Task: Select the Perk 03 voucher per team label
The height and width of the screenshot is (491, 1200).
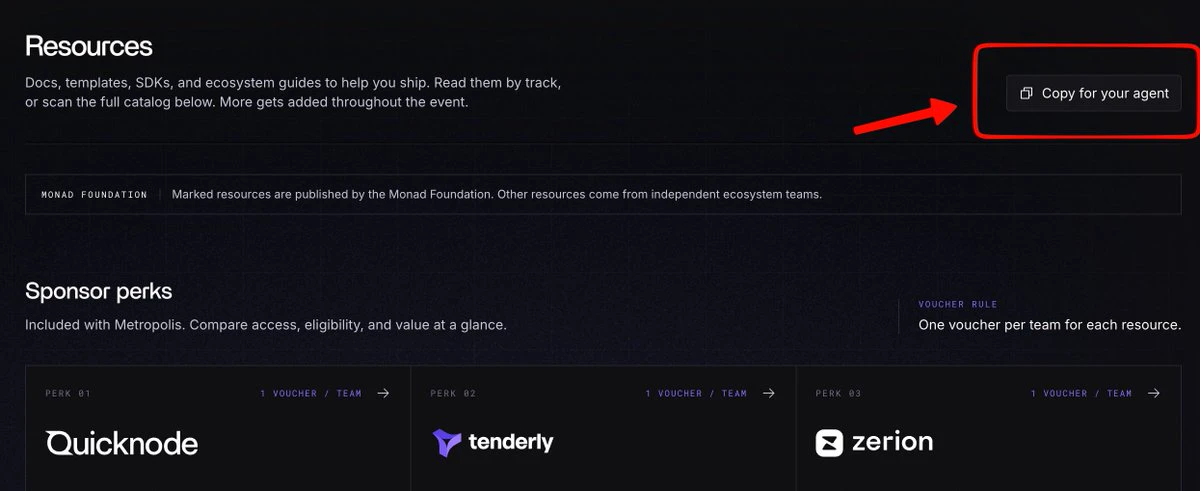Action: click(1082, 393)
